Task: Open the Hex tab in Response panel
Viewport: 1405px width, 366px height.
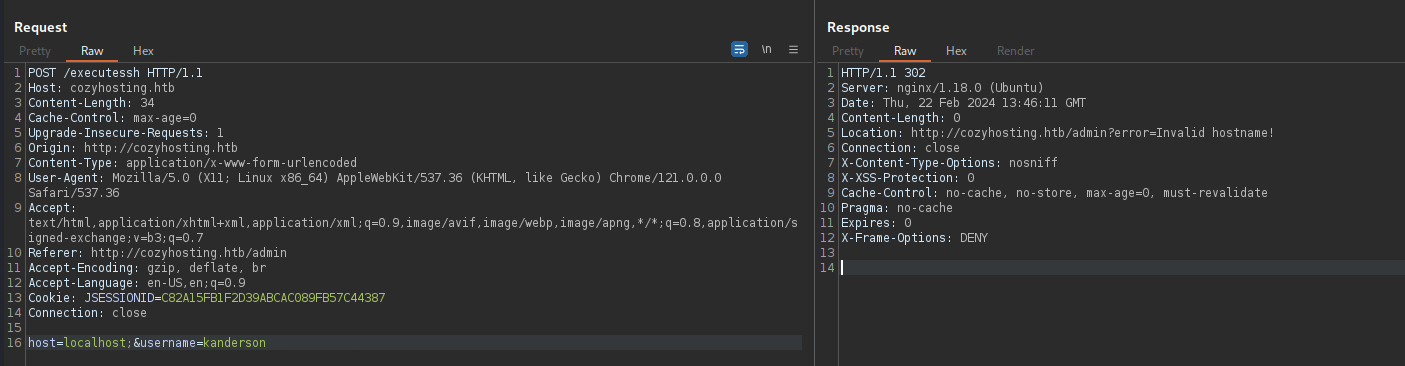Action: [956, 51]
